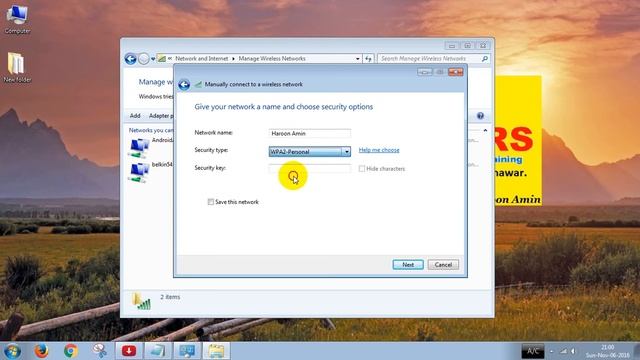
Task: Select the belkin54 network icon in list
Action: (138, 173)
